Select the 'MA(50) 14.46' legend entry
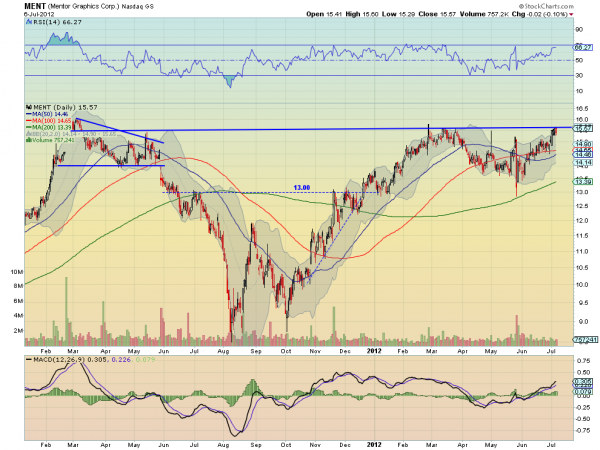The image size is (600, 450). coord(50,114)
